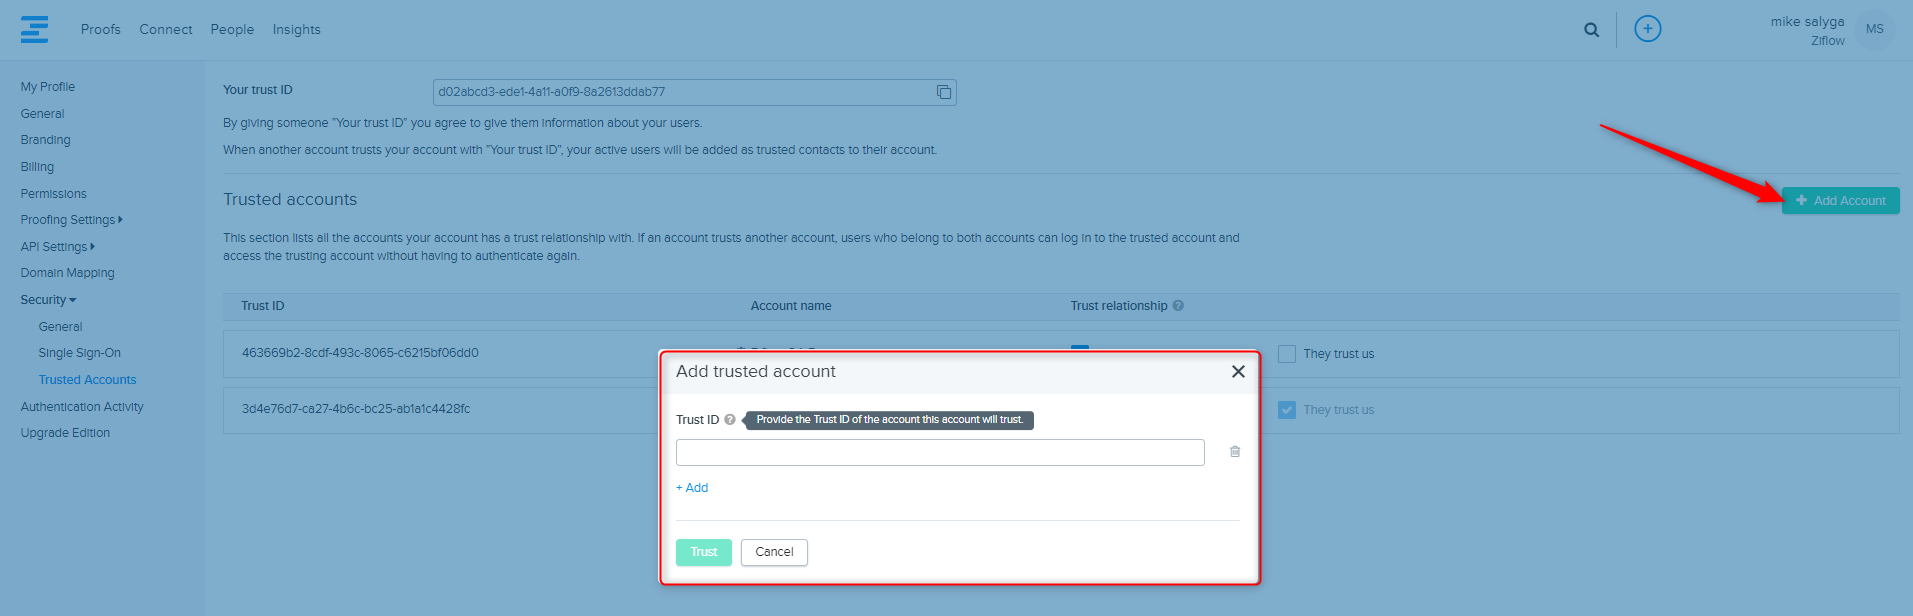The height and width of the screenshot is (616, 1913).
Task: Close the Add trusted account dialog
Action: coord(1238,372)
